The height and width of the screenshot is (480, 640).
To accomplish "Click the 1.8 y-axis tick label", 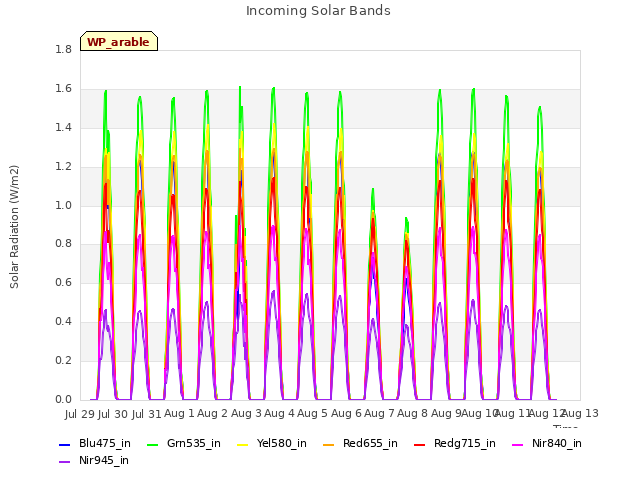I will [x=63, y=50].
